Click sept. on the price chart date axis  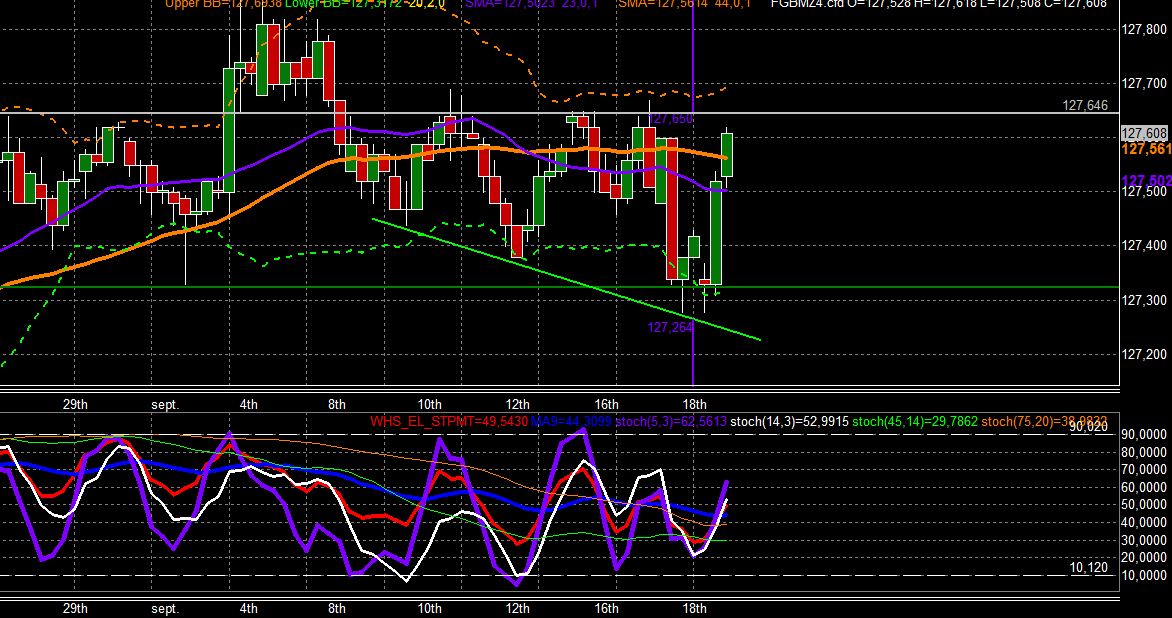165,404
